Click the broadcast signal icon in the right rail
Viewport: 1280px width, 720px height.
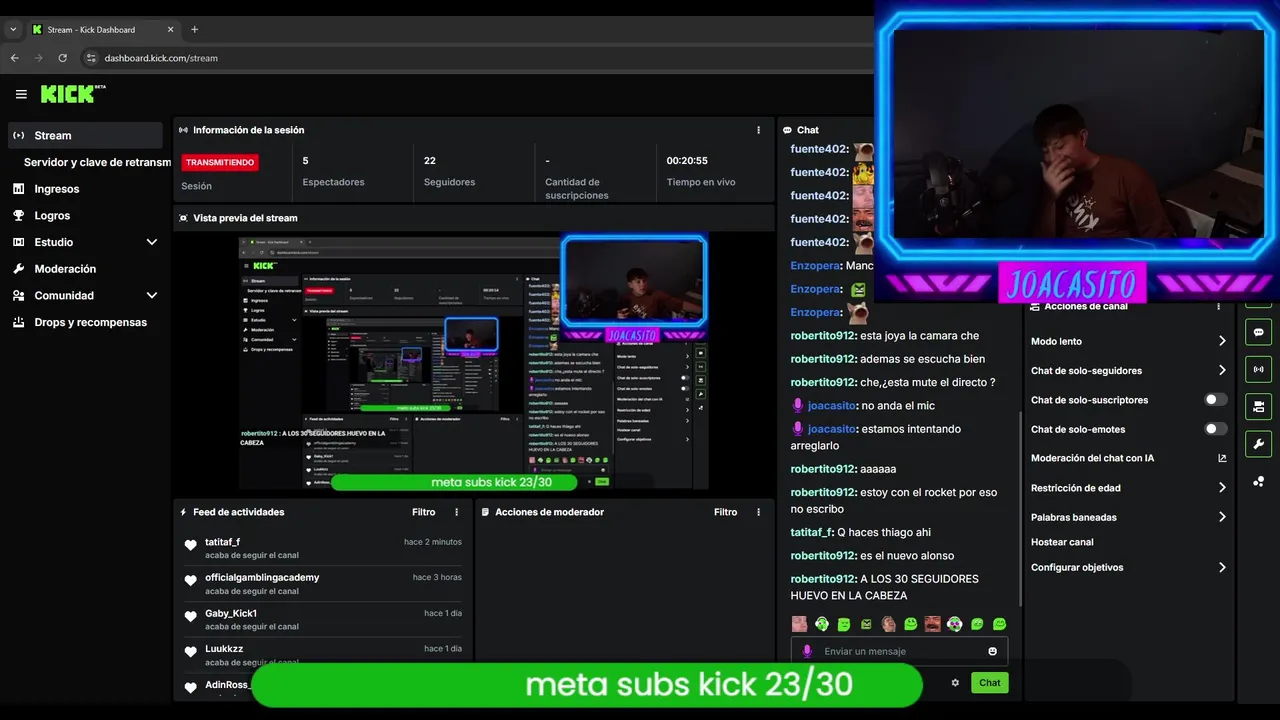point(1258,369)
